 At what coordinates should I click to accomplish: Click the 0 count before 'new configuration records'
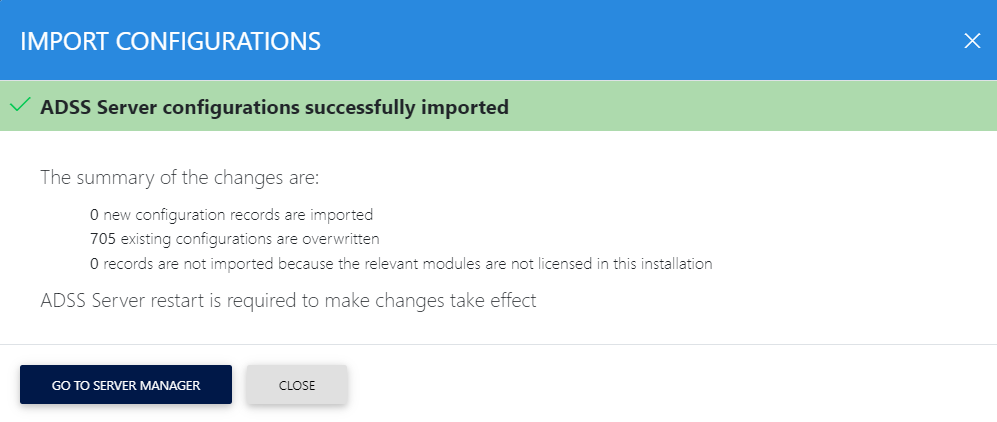[94, 214]
